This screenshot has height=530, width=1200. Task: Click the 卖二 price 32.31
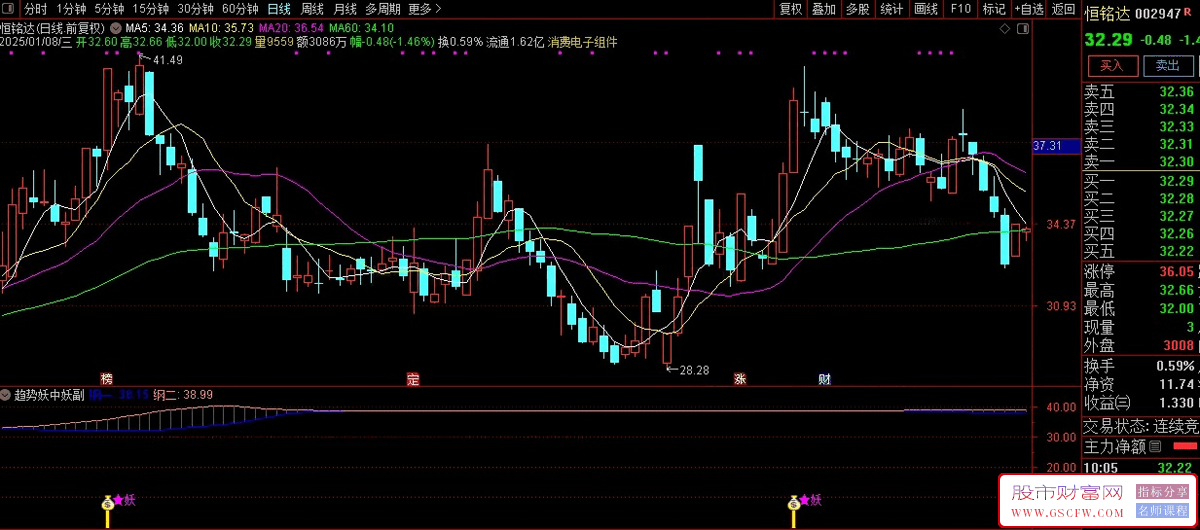click(1177, 144)
